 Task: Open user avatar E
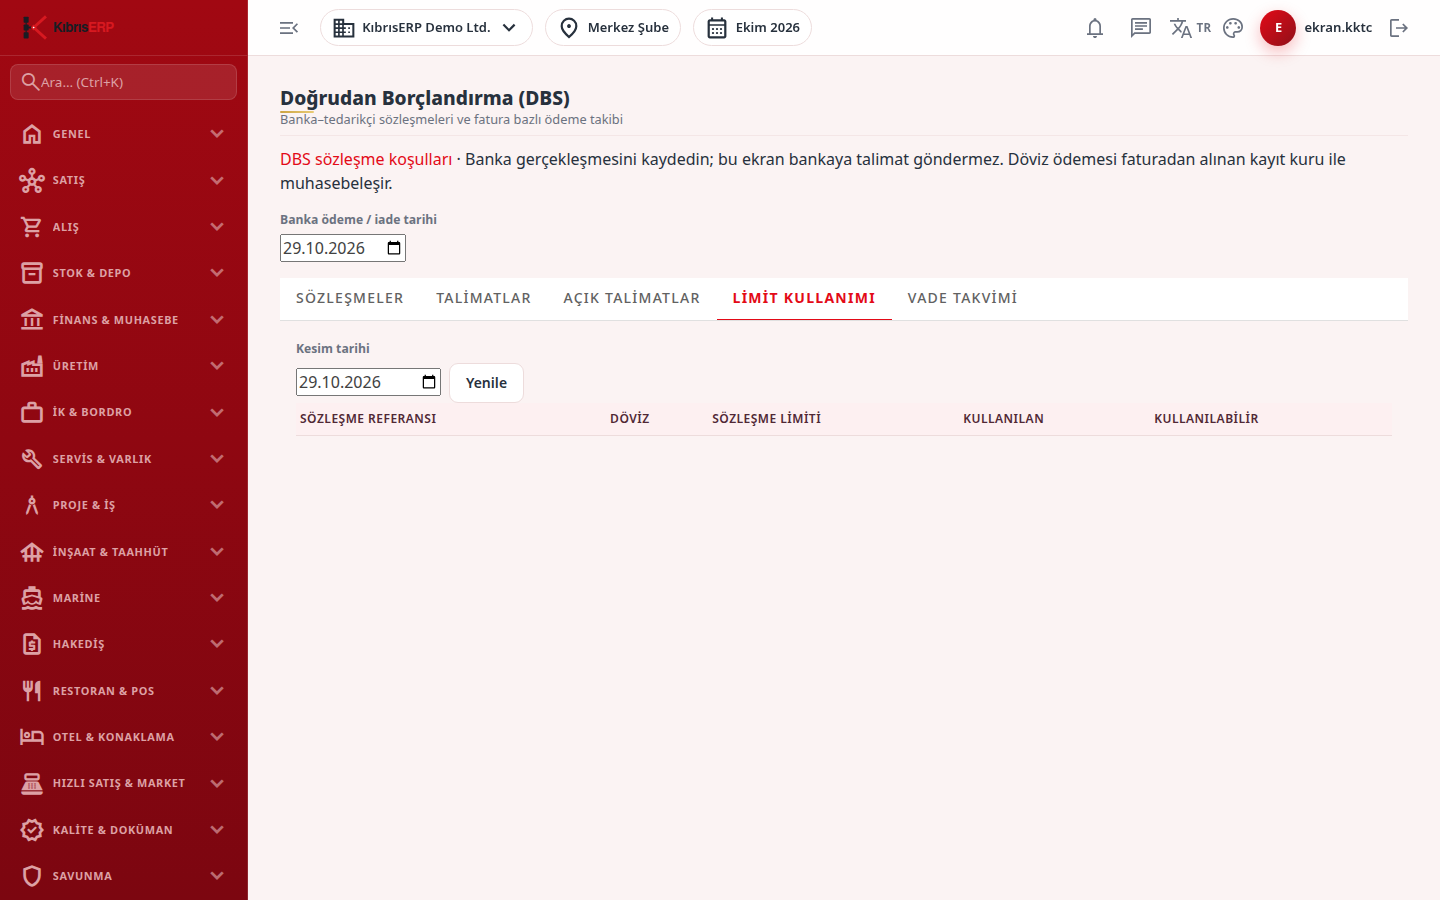pyautogui.click(x=1278, y=28)
